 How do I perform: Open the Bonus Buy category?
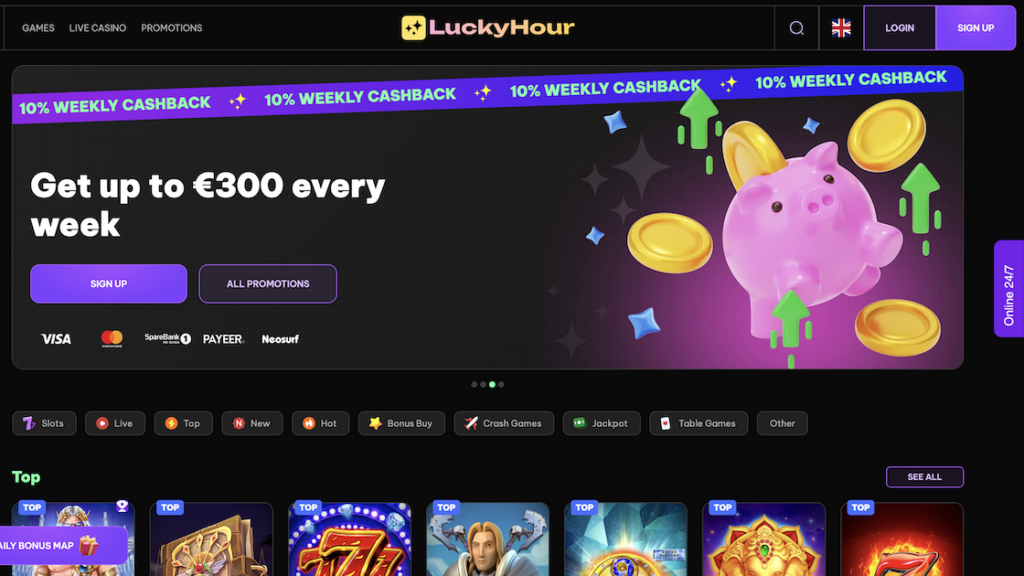pyautogui.click(x=401, y=423)
